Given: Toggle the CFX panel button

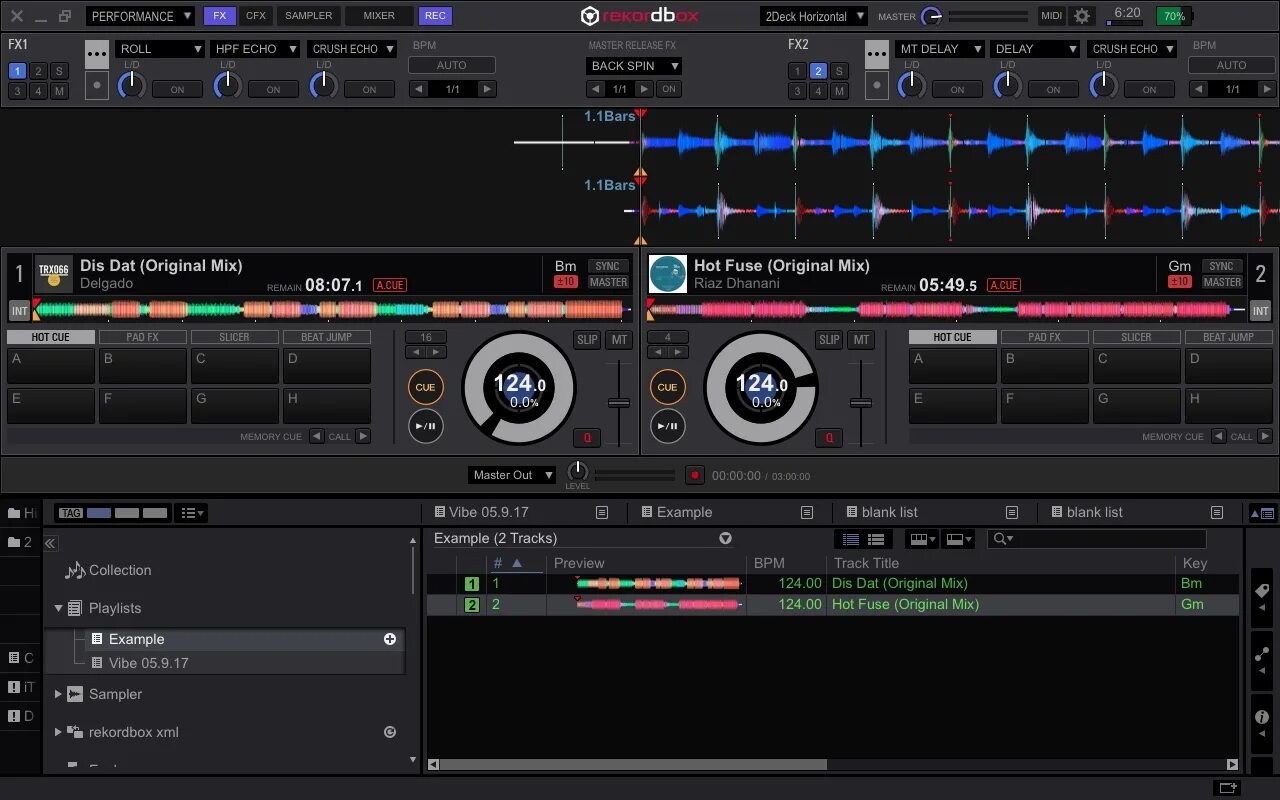Looking at the screenshot, I should pos(256,16).
